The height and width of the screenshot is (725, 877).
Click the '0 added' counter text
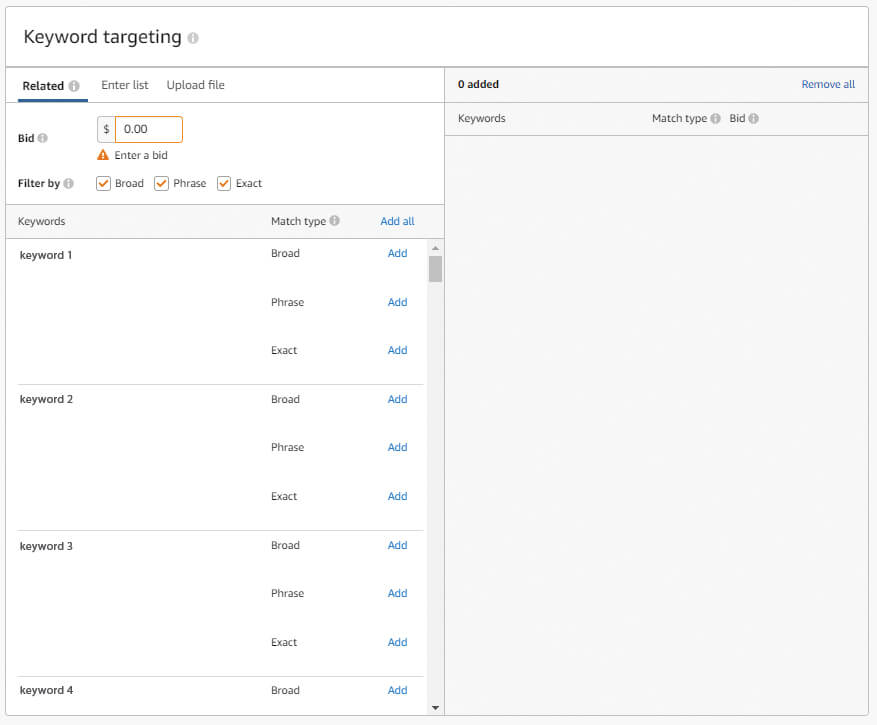[478, 84]
